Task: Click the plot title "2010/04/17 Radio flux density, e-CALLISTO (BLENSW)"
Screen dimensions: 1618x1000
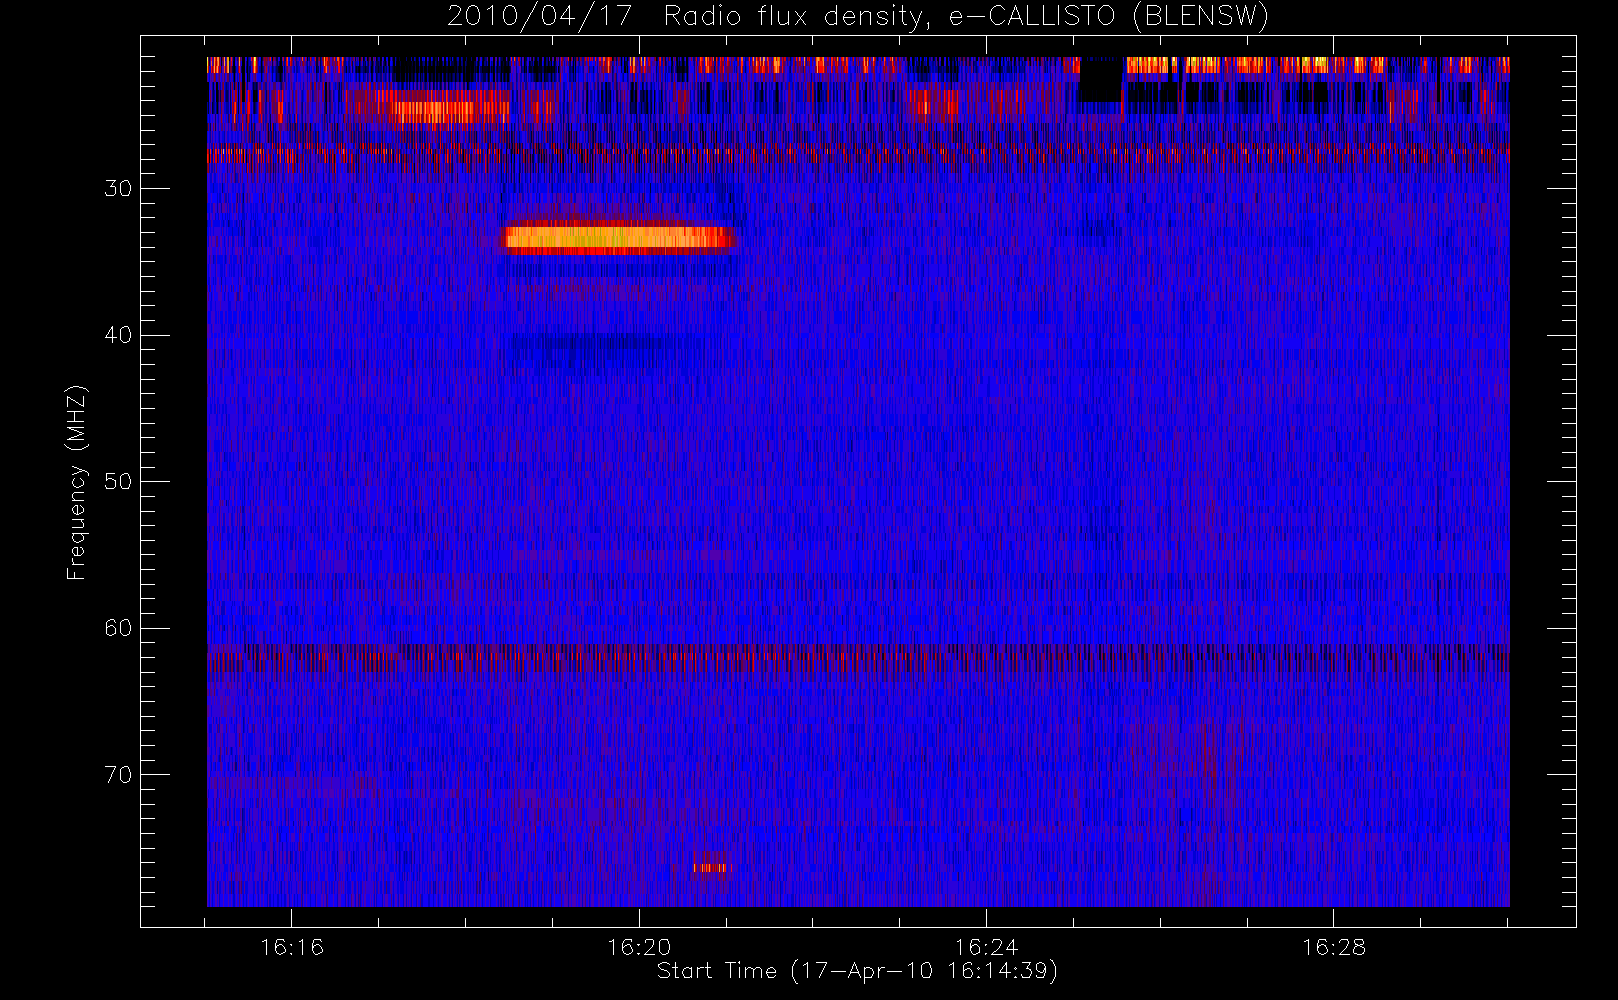Action: [857, 17]
